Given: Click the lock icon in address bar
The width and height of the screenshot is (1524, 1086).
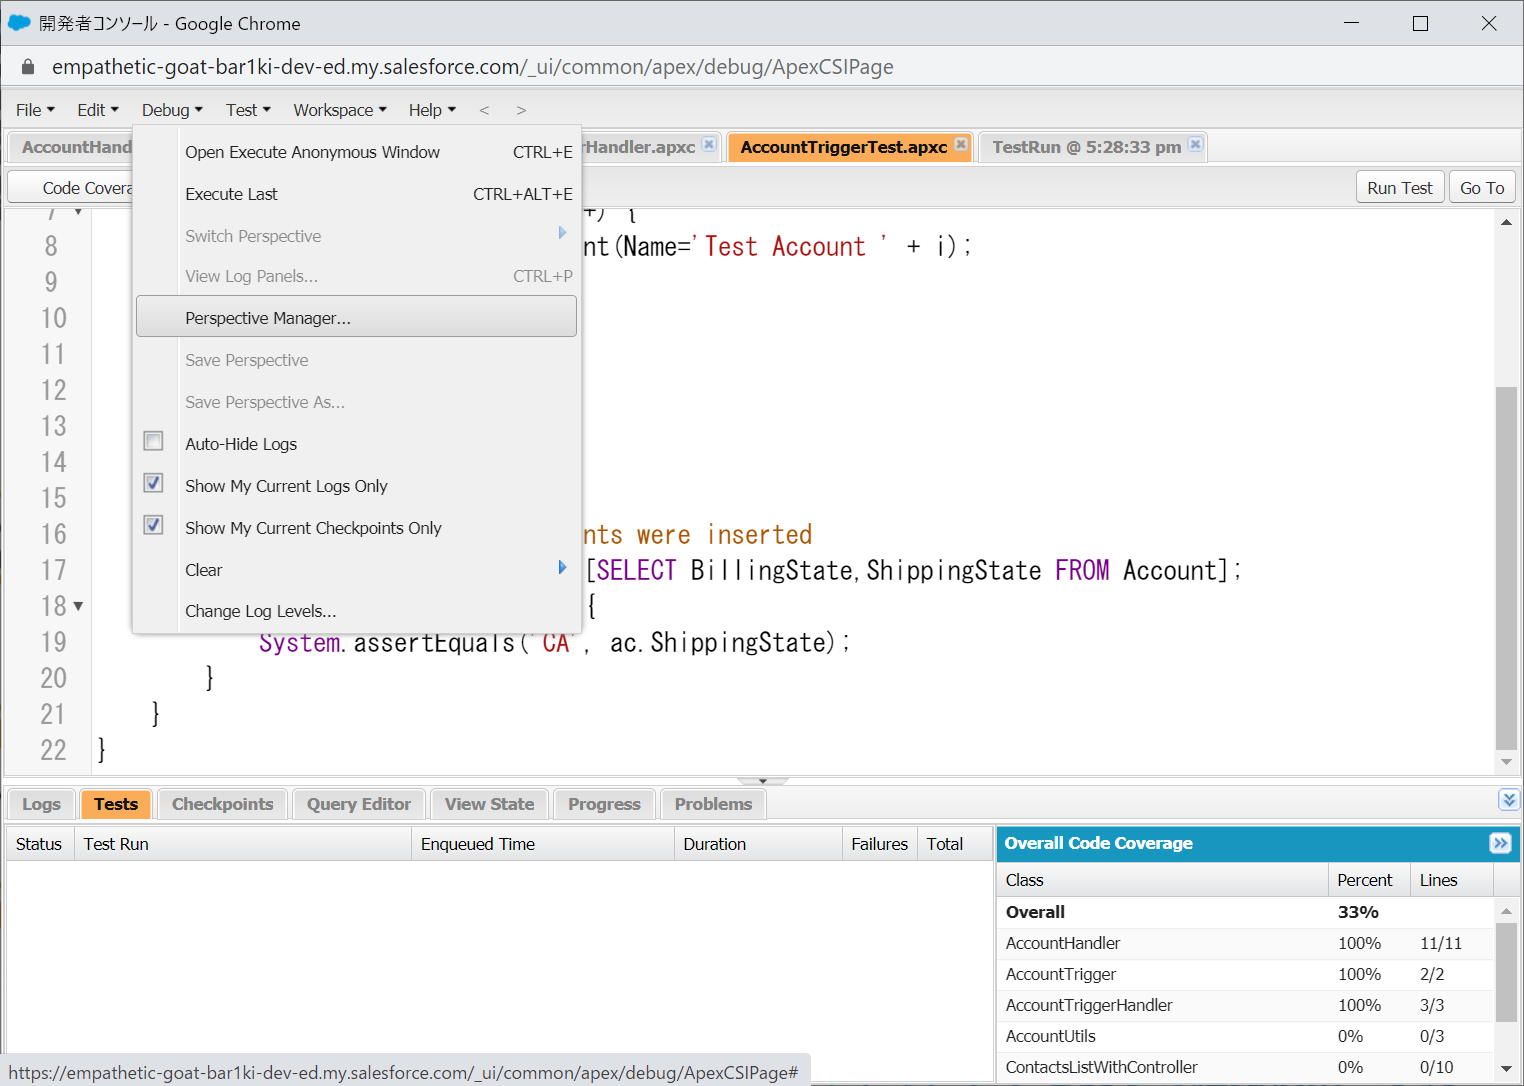Looking at the screenshot, I should click(28, 67).
